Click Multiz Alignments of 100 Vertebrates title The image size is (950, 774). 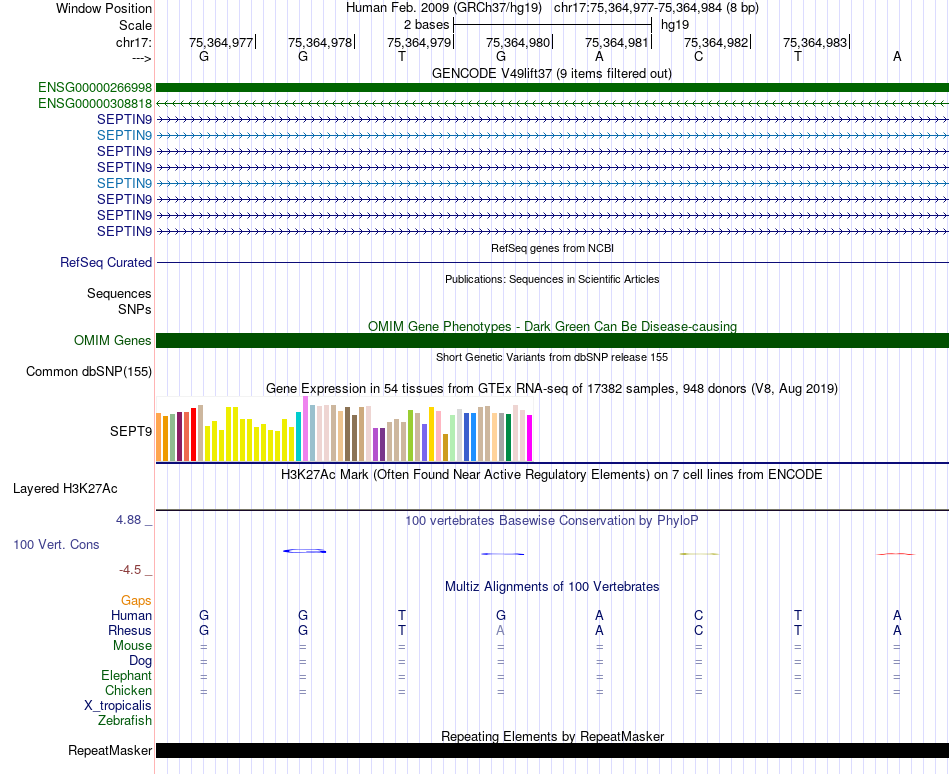552,586
